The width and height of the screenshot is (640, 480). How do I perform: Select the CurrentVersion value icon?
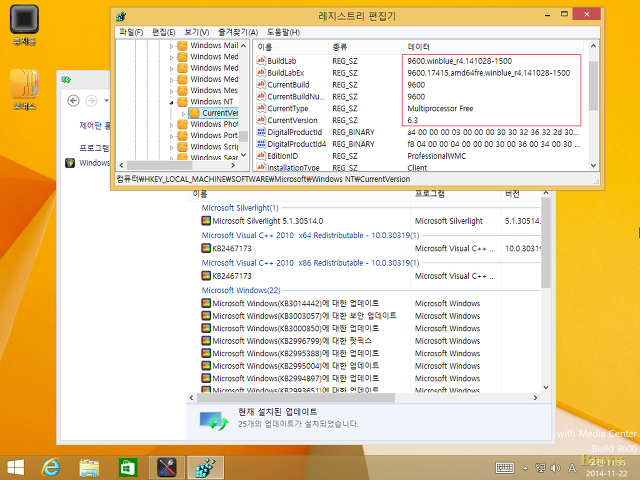click(x=261, y=120)
